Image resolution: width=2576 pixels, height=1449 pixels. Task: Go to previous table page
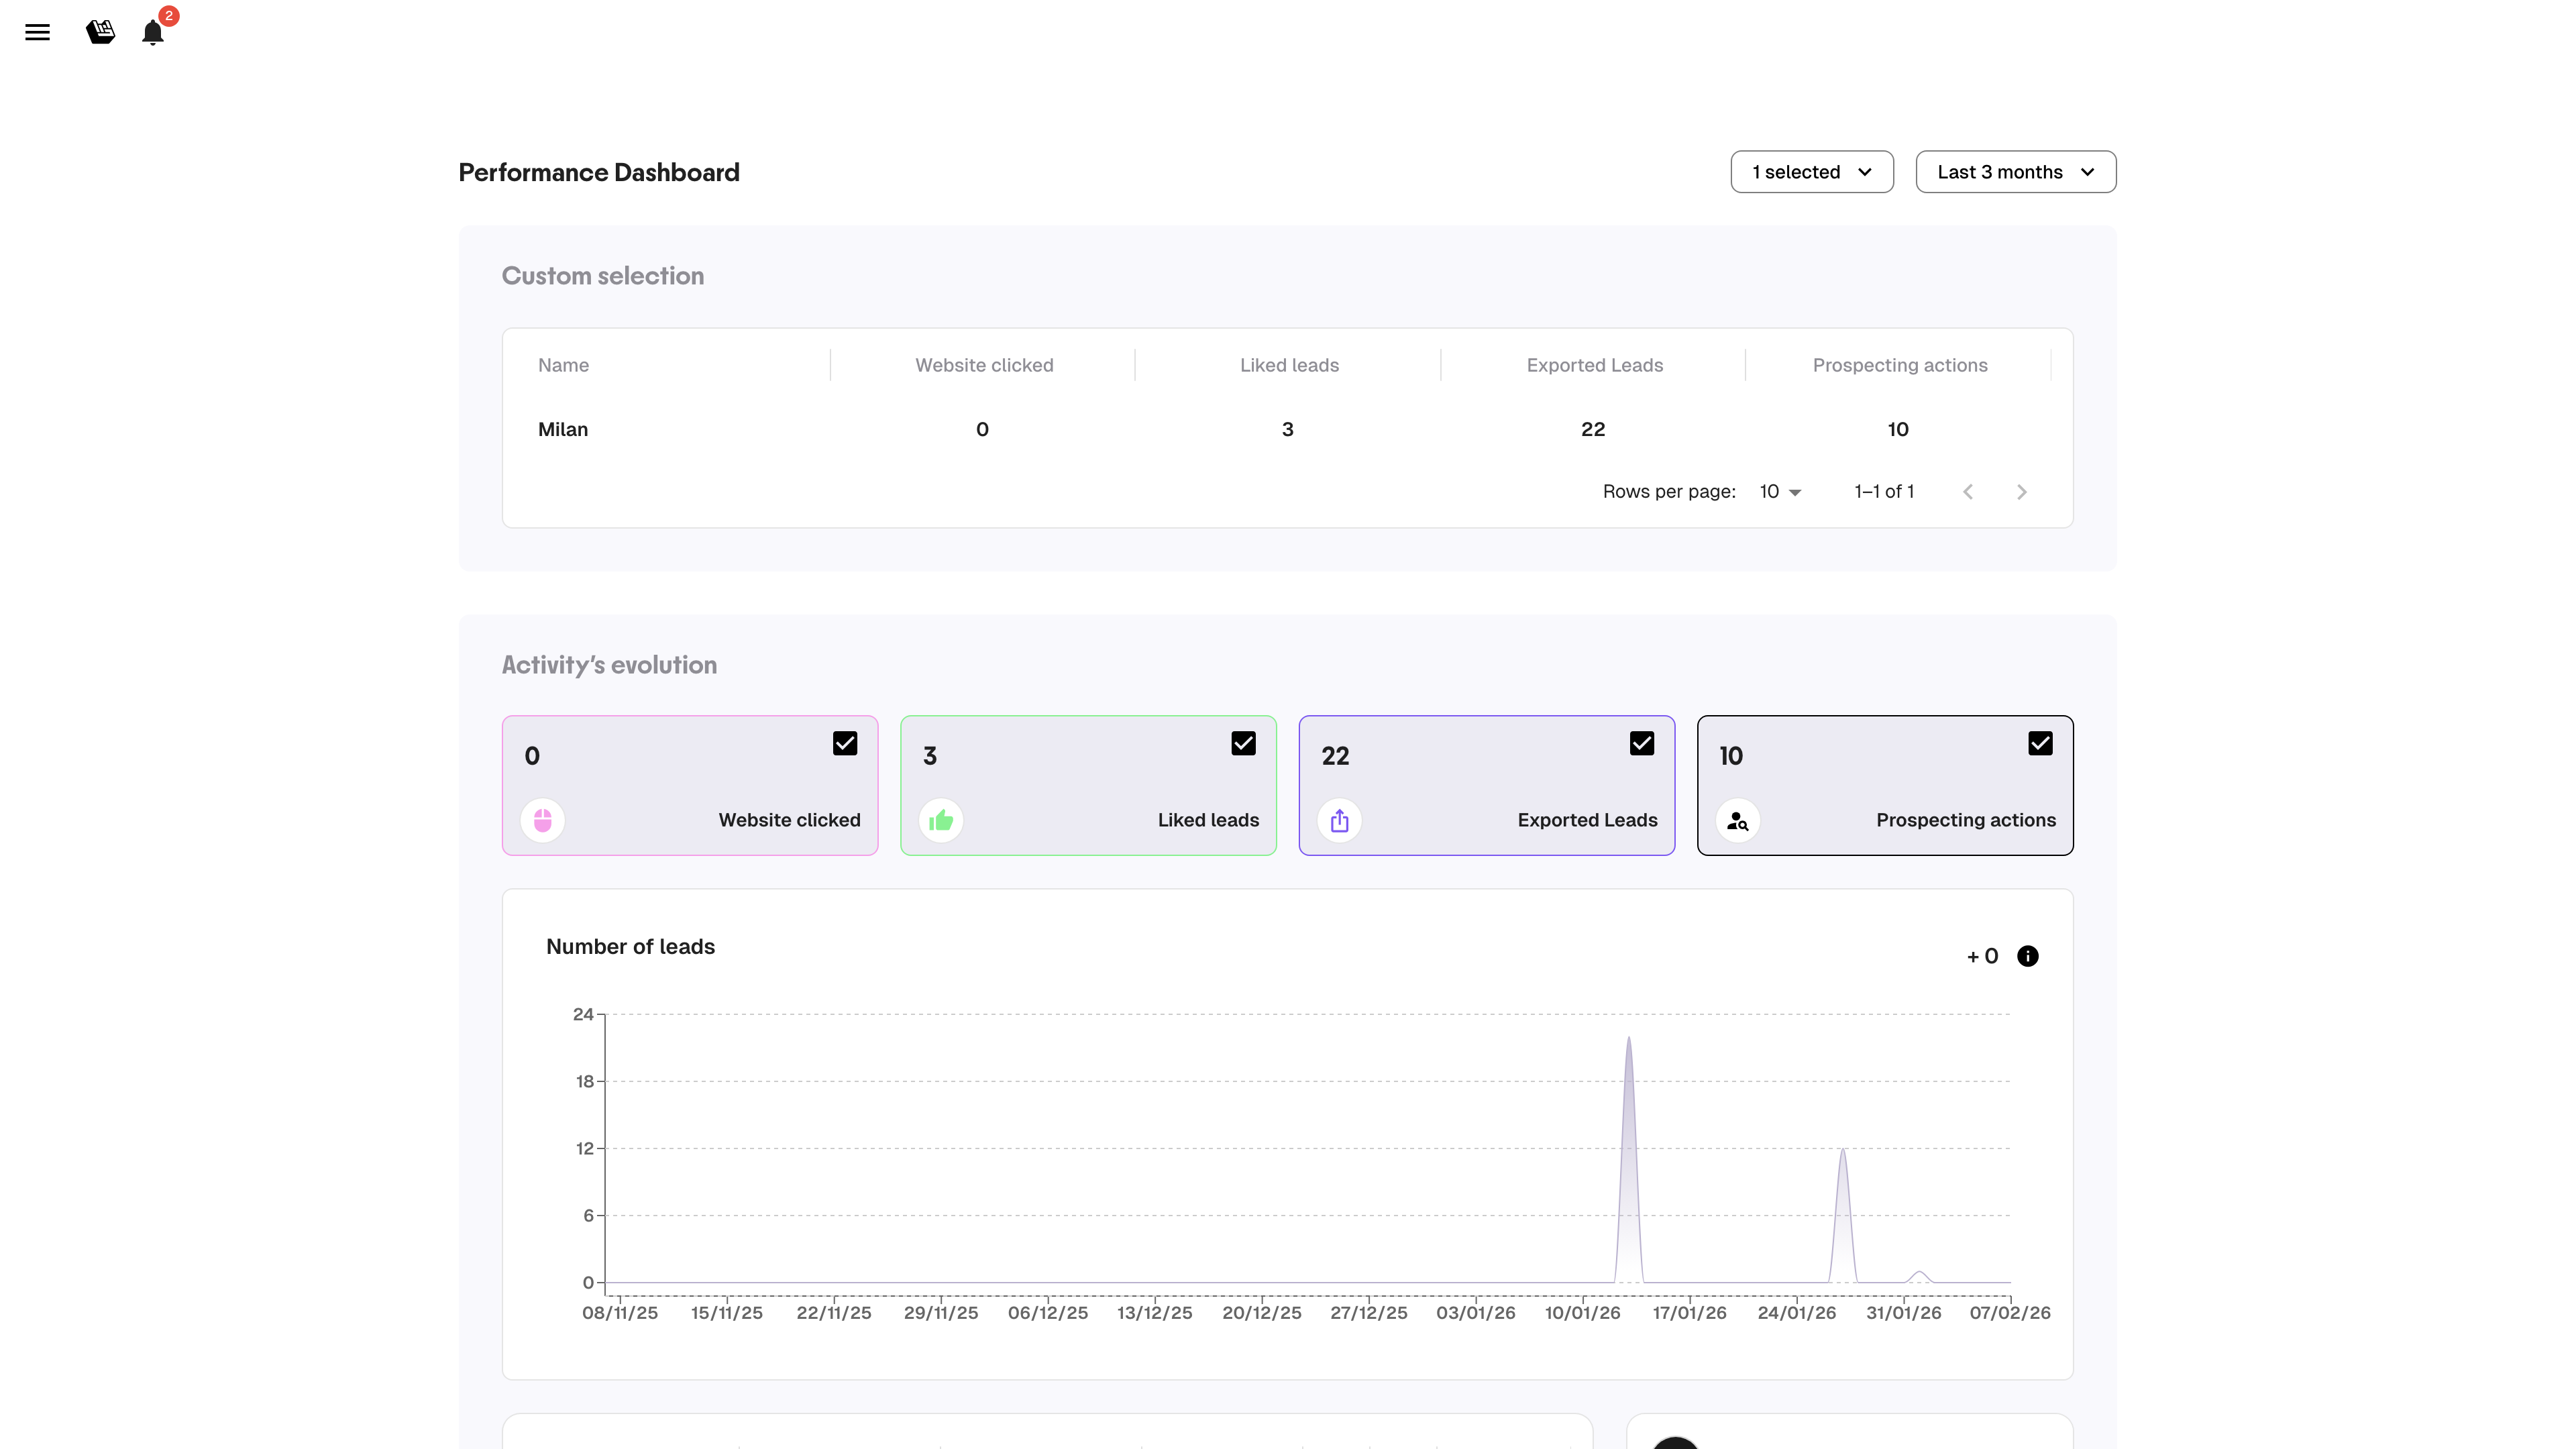point(1967,492)
